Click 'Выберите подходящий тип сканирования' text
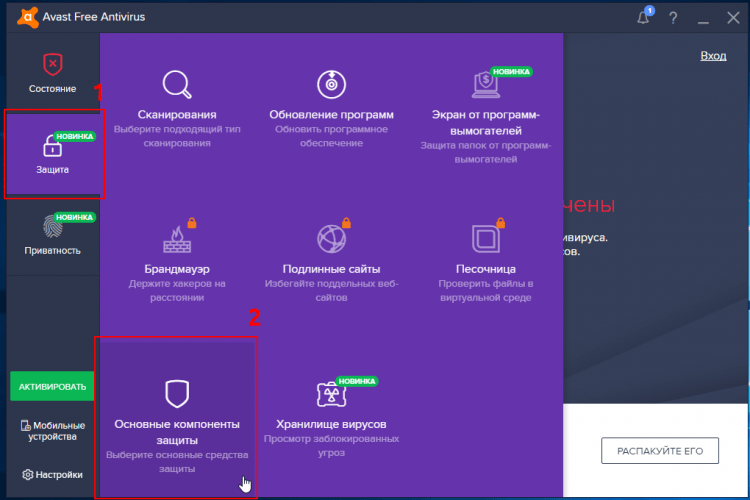750x500 pixels. pyautogui.click(x=177, y=136)
